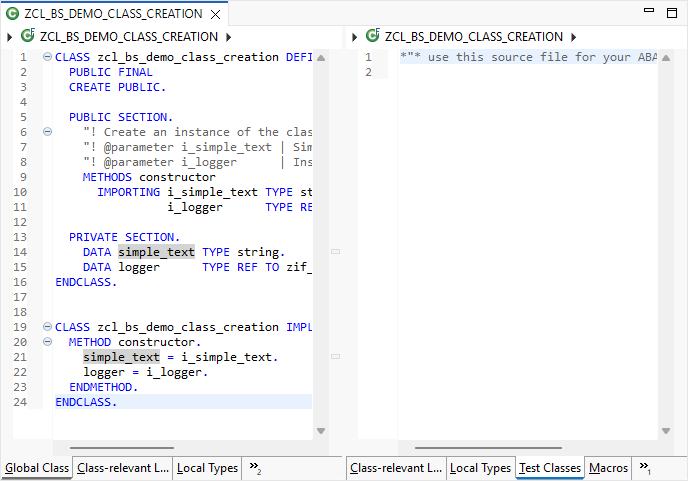This screenshot has height=481, width=688.
Task: Click the ZCL_BS_DEMO_CLASS_CREATION name in right breadcrumb
Action: (473, 37)
